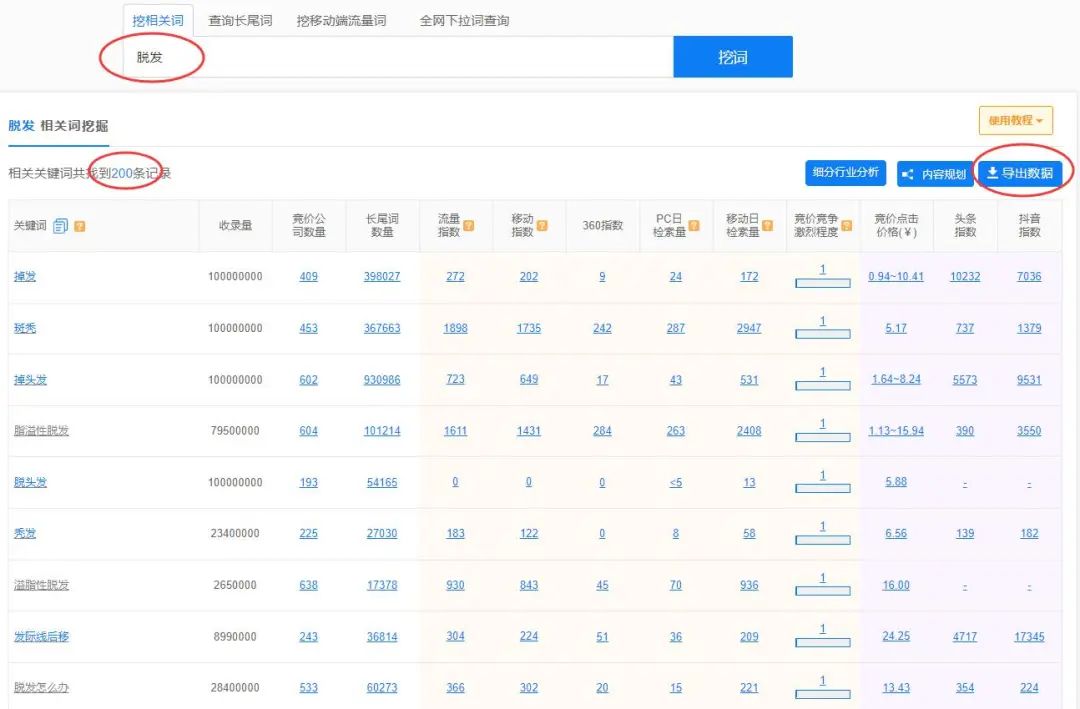Click the download icon inside 导出数据 button
The height and width of the screenshot is (709, 1080).
tap(994, 172)
